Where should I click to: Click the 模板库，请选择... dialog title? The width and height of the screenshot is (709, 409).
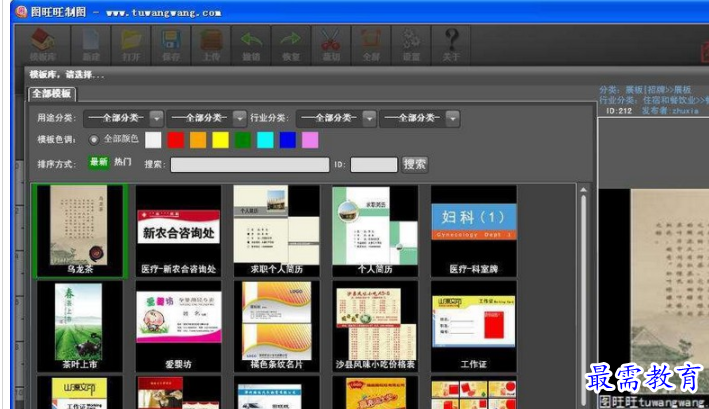pos(67,75)
